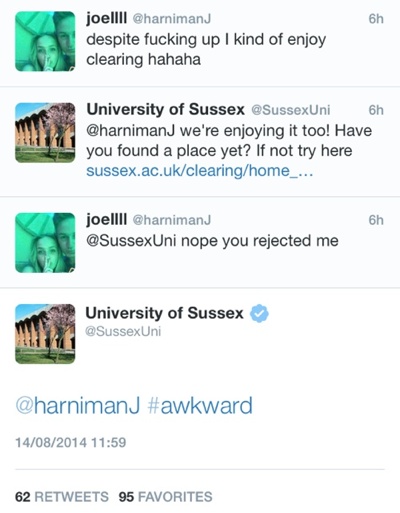
Task: Click @SussexUni mention in joellll's reply
Action: click(x=131, y=241)
